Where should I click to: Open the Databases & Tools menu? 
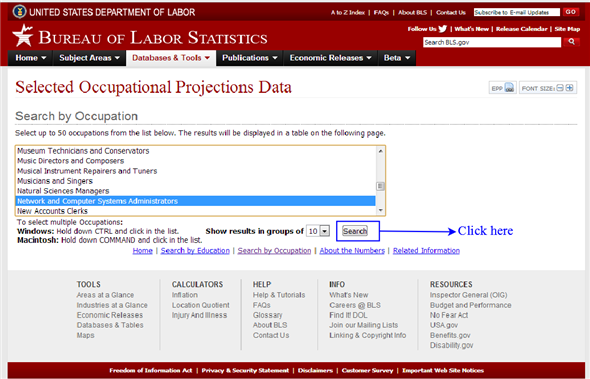pyautogui.click(x=171, y=58)
